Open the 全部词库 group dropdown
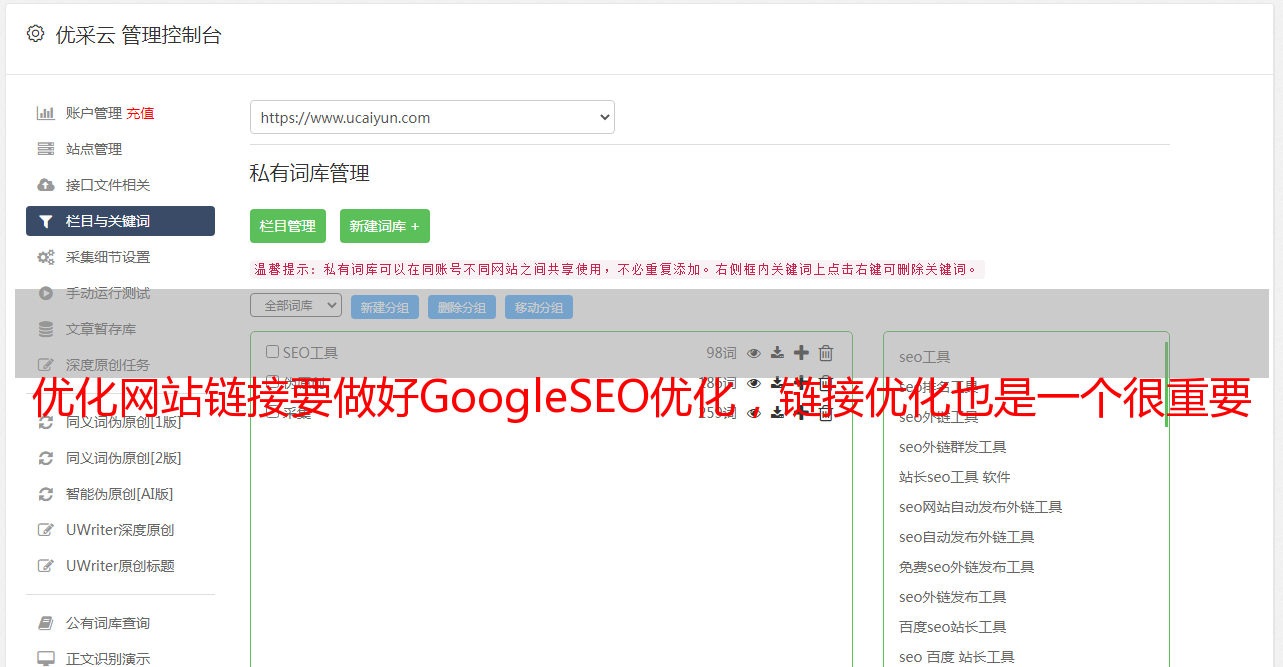1283x667 pixels. click(x=296, y=306)
